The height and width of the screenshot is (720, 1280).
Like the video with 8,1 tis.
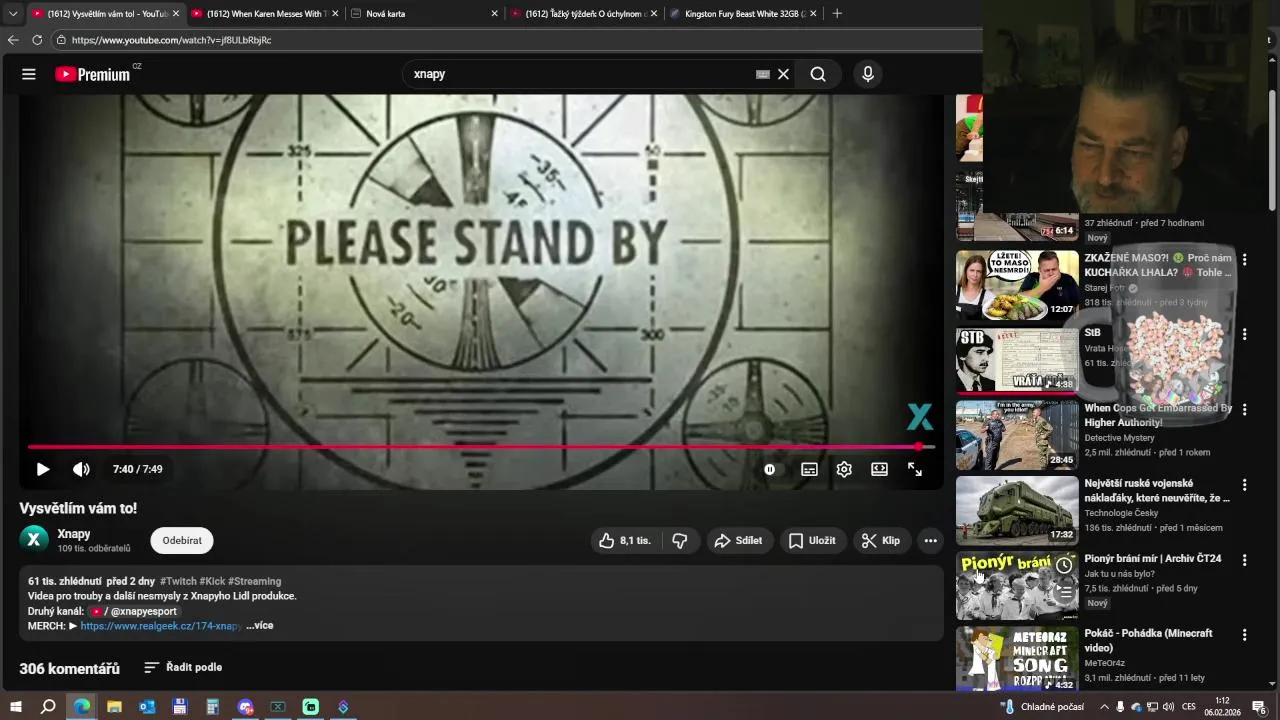click(625, 540)
